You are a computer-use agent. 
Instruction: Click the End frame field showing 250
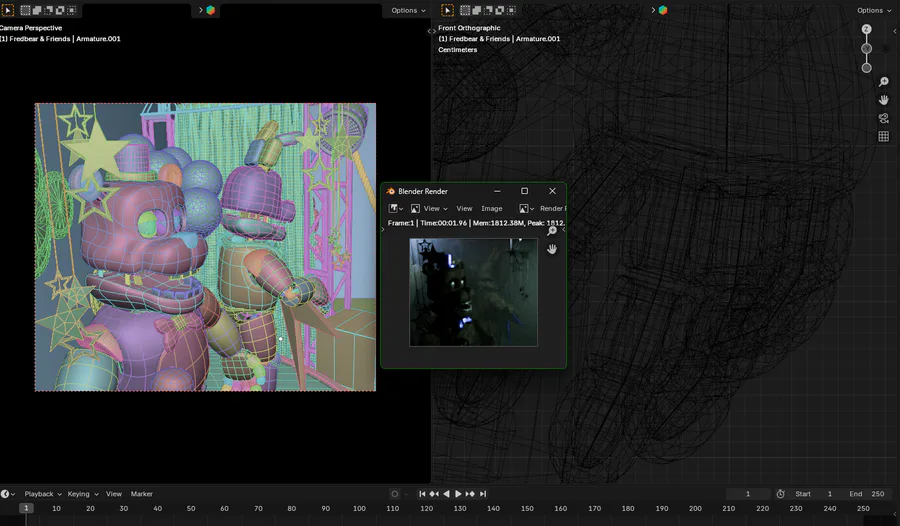tap(866, 494)
